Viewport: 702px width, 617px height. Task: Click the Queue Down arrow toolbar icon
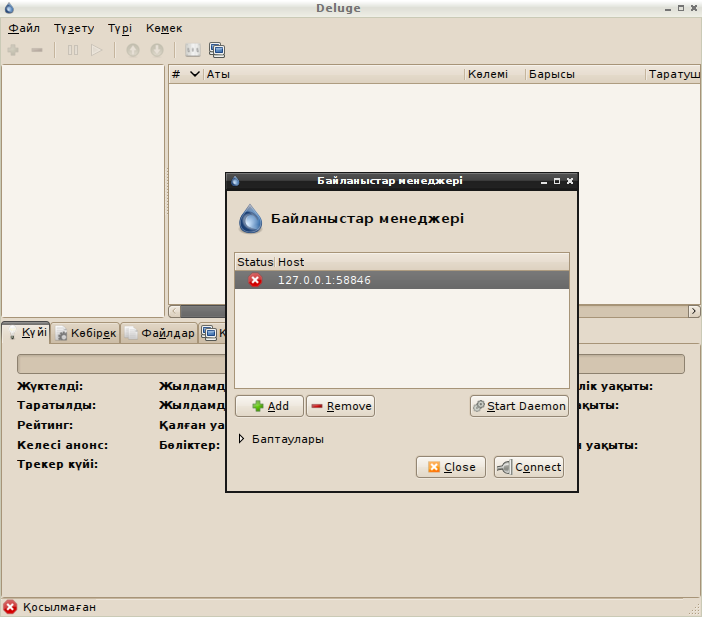point(157,50)
